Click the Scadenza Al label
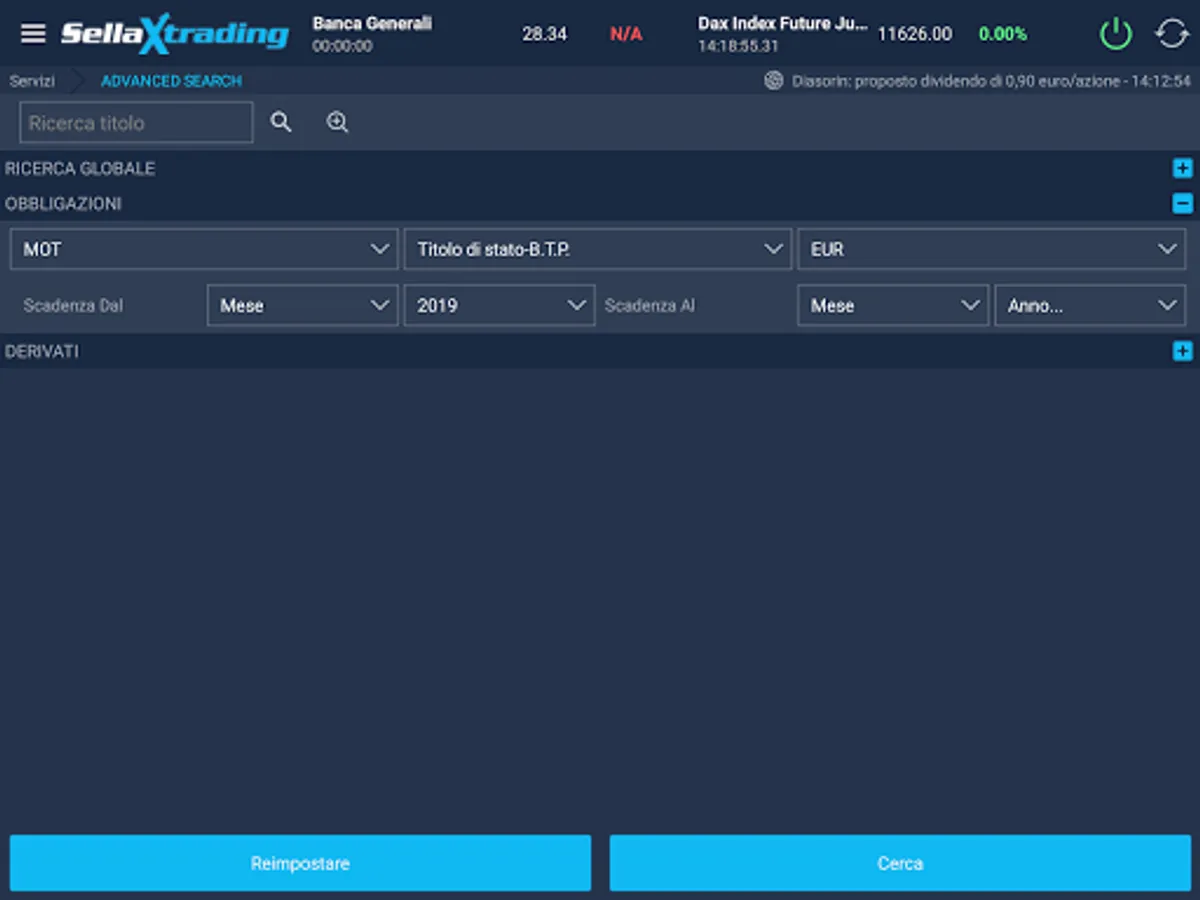The image size is (1200, 900). tap(650, 305)
